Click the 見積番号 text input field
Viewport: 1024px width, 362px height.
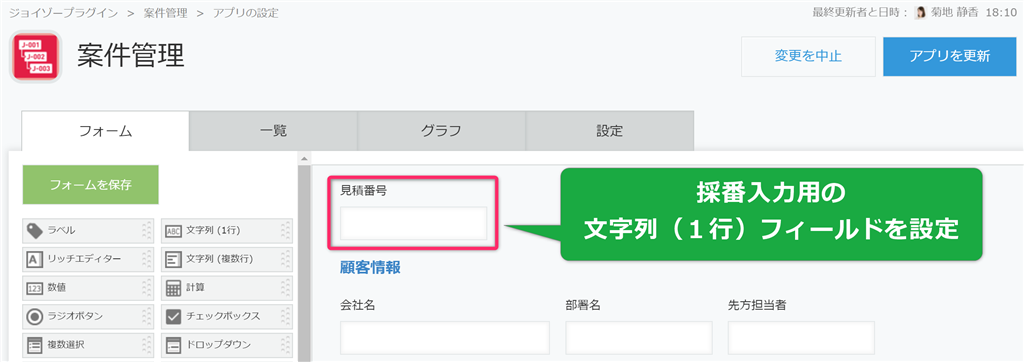pos(413,223)
